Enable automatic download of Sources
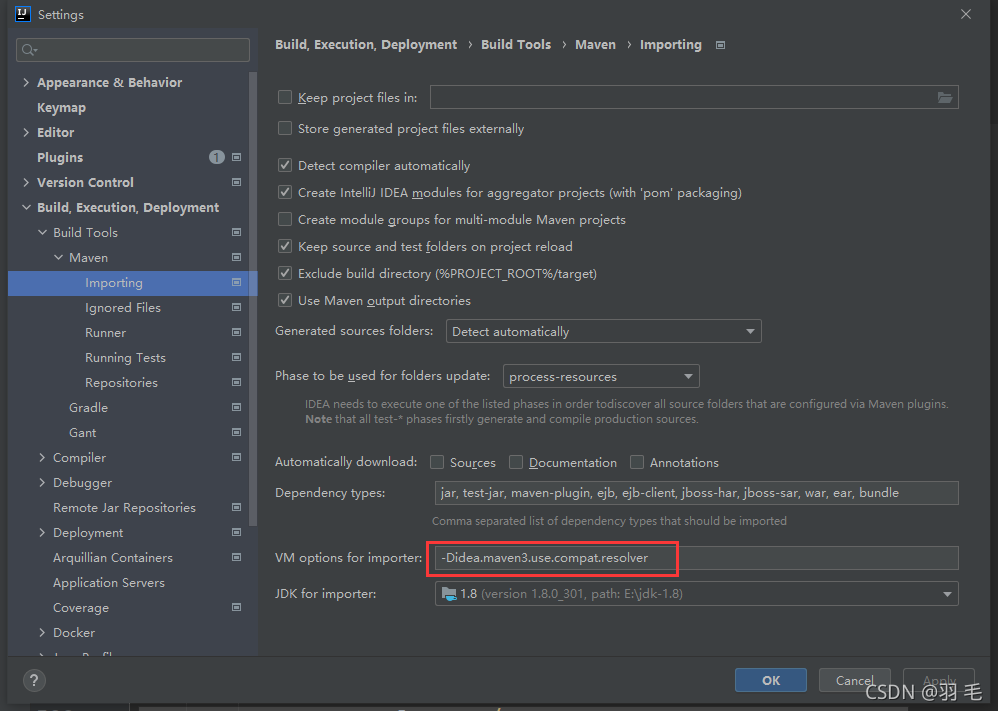Image resolution: width=998 pixels, height=711 pixels. pyautogui.click(x=437, y=462)
